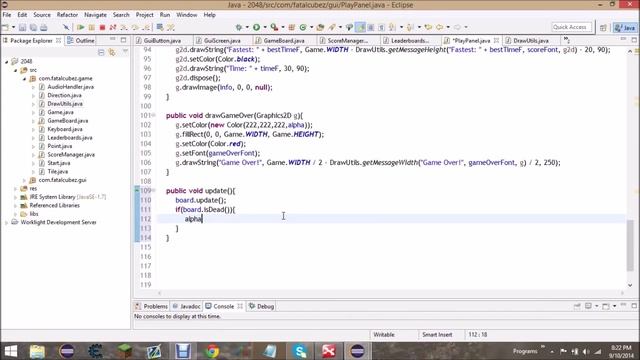Toggle Block Selection mode icon

coord(371,27)
